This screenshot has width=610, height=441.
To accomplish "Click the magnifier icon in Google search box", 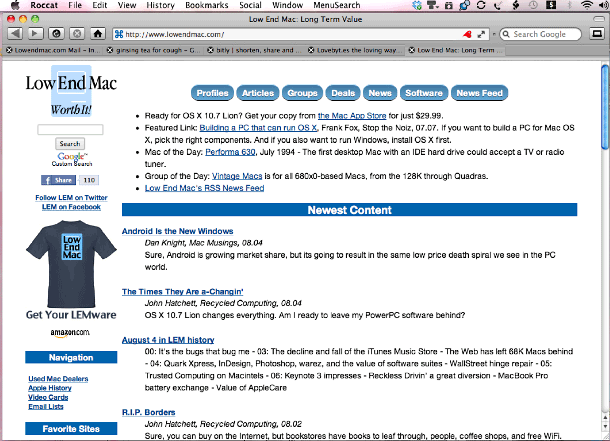I will pyautogui.click(x=506, y=34).
